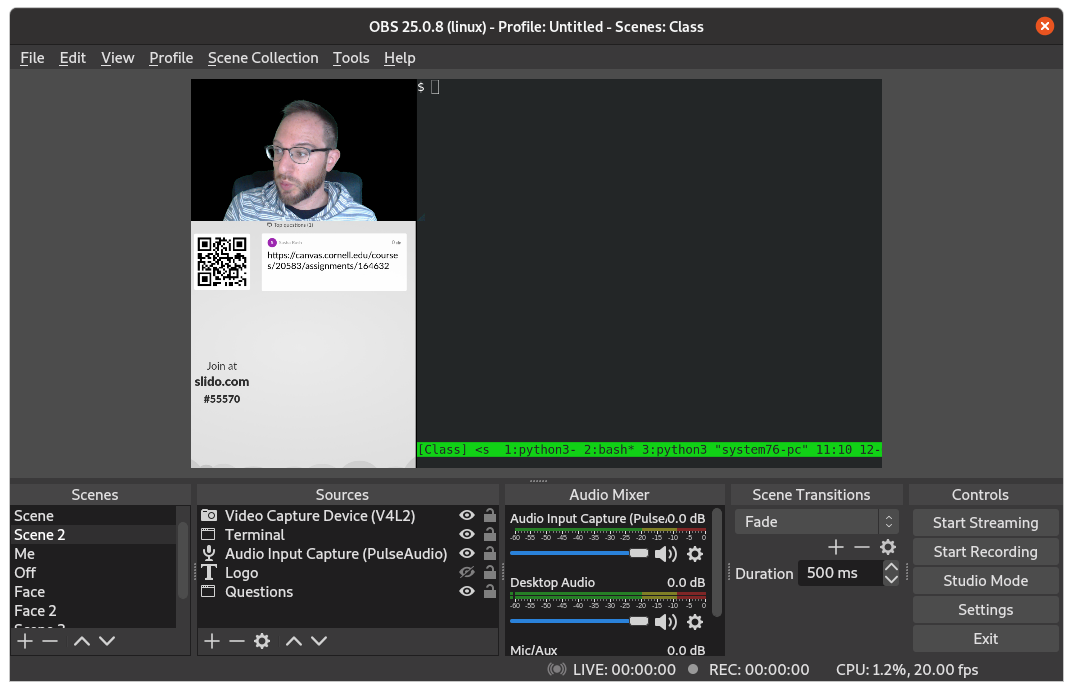Move source up in Sources list

[294, 641]
